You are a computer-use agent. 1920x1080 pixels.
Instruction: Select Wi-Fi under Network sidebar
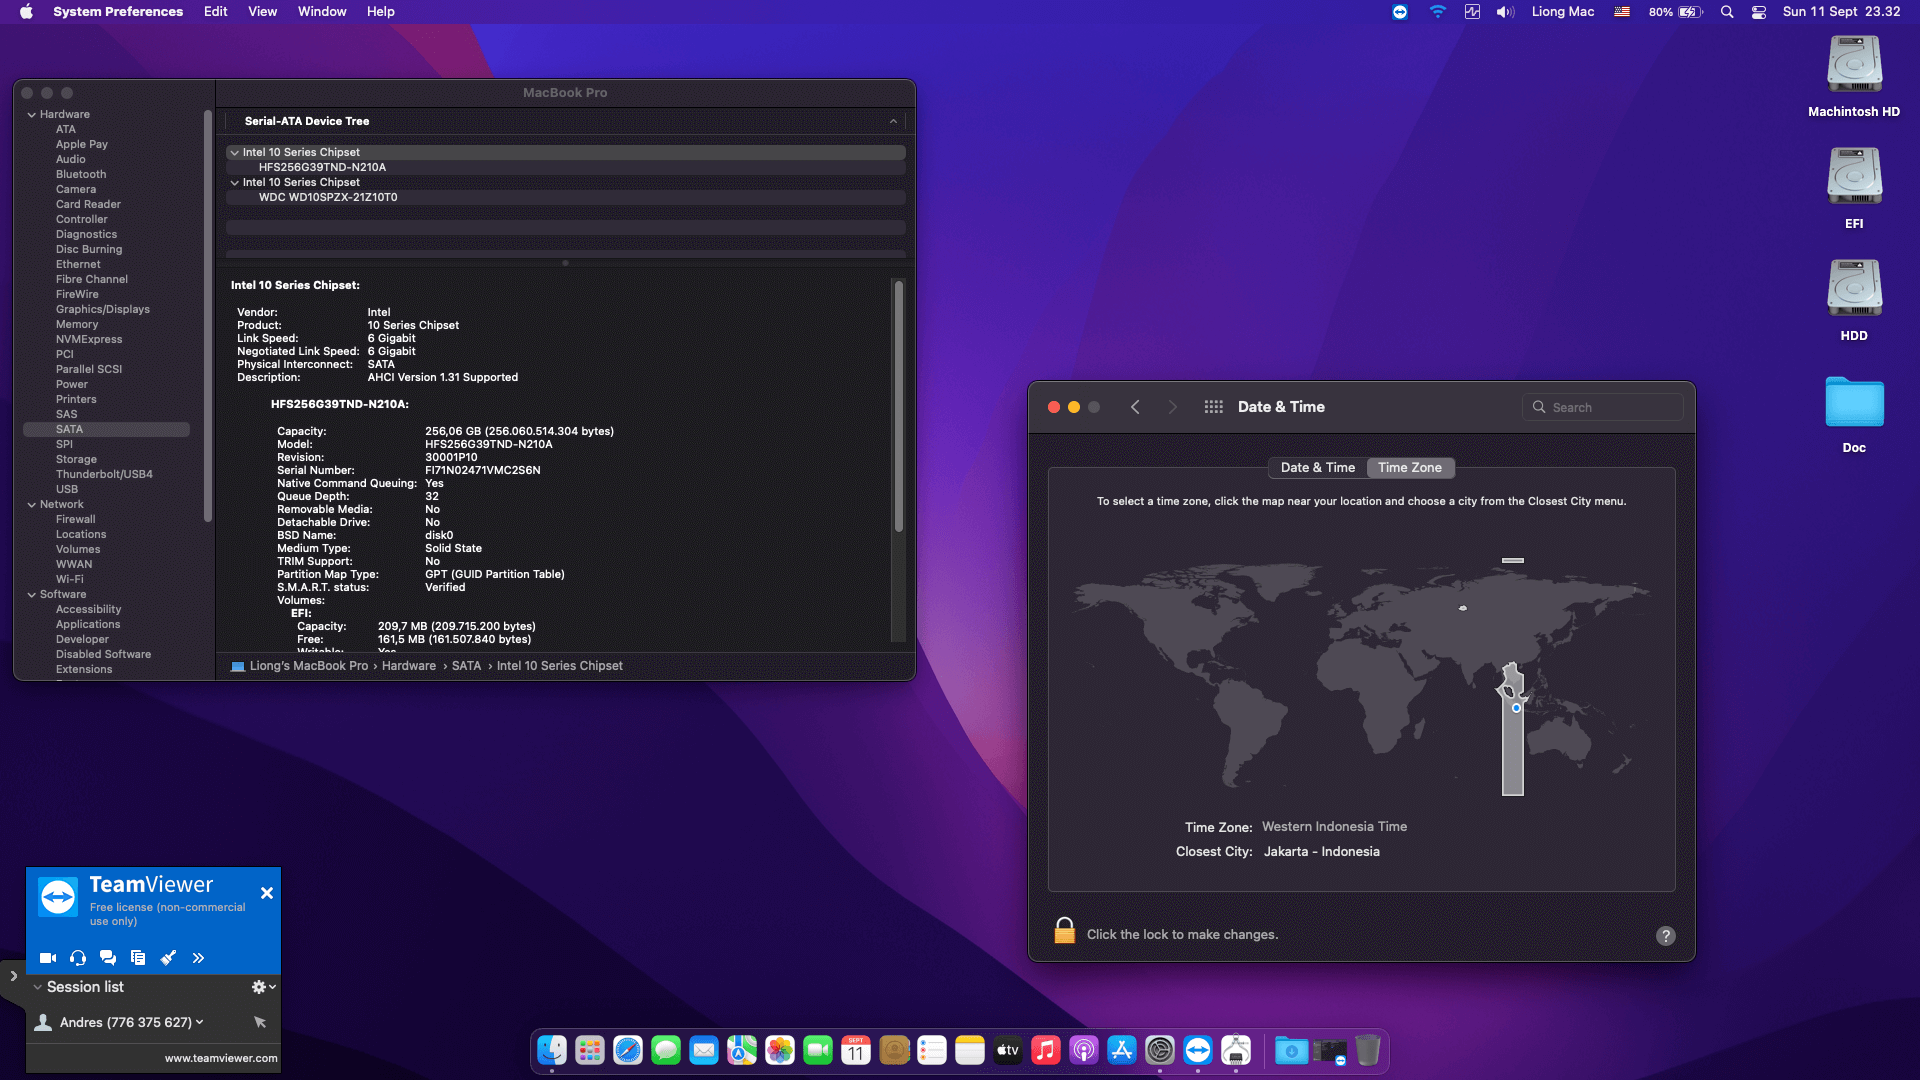tap(70, 579)
